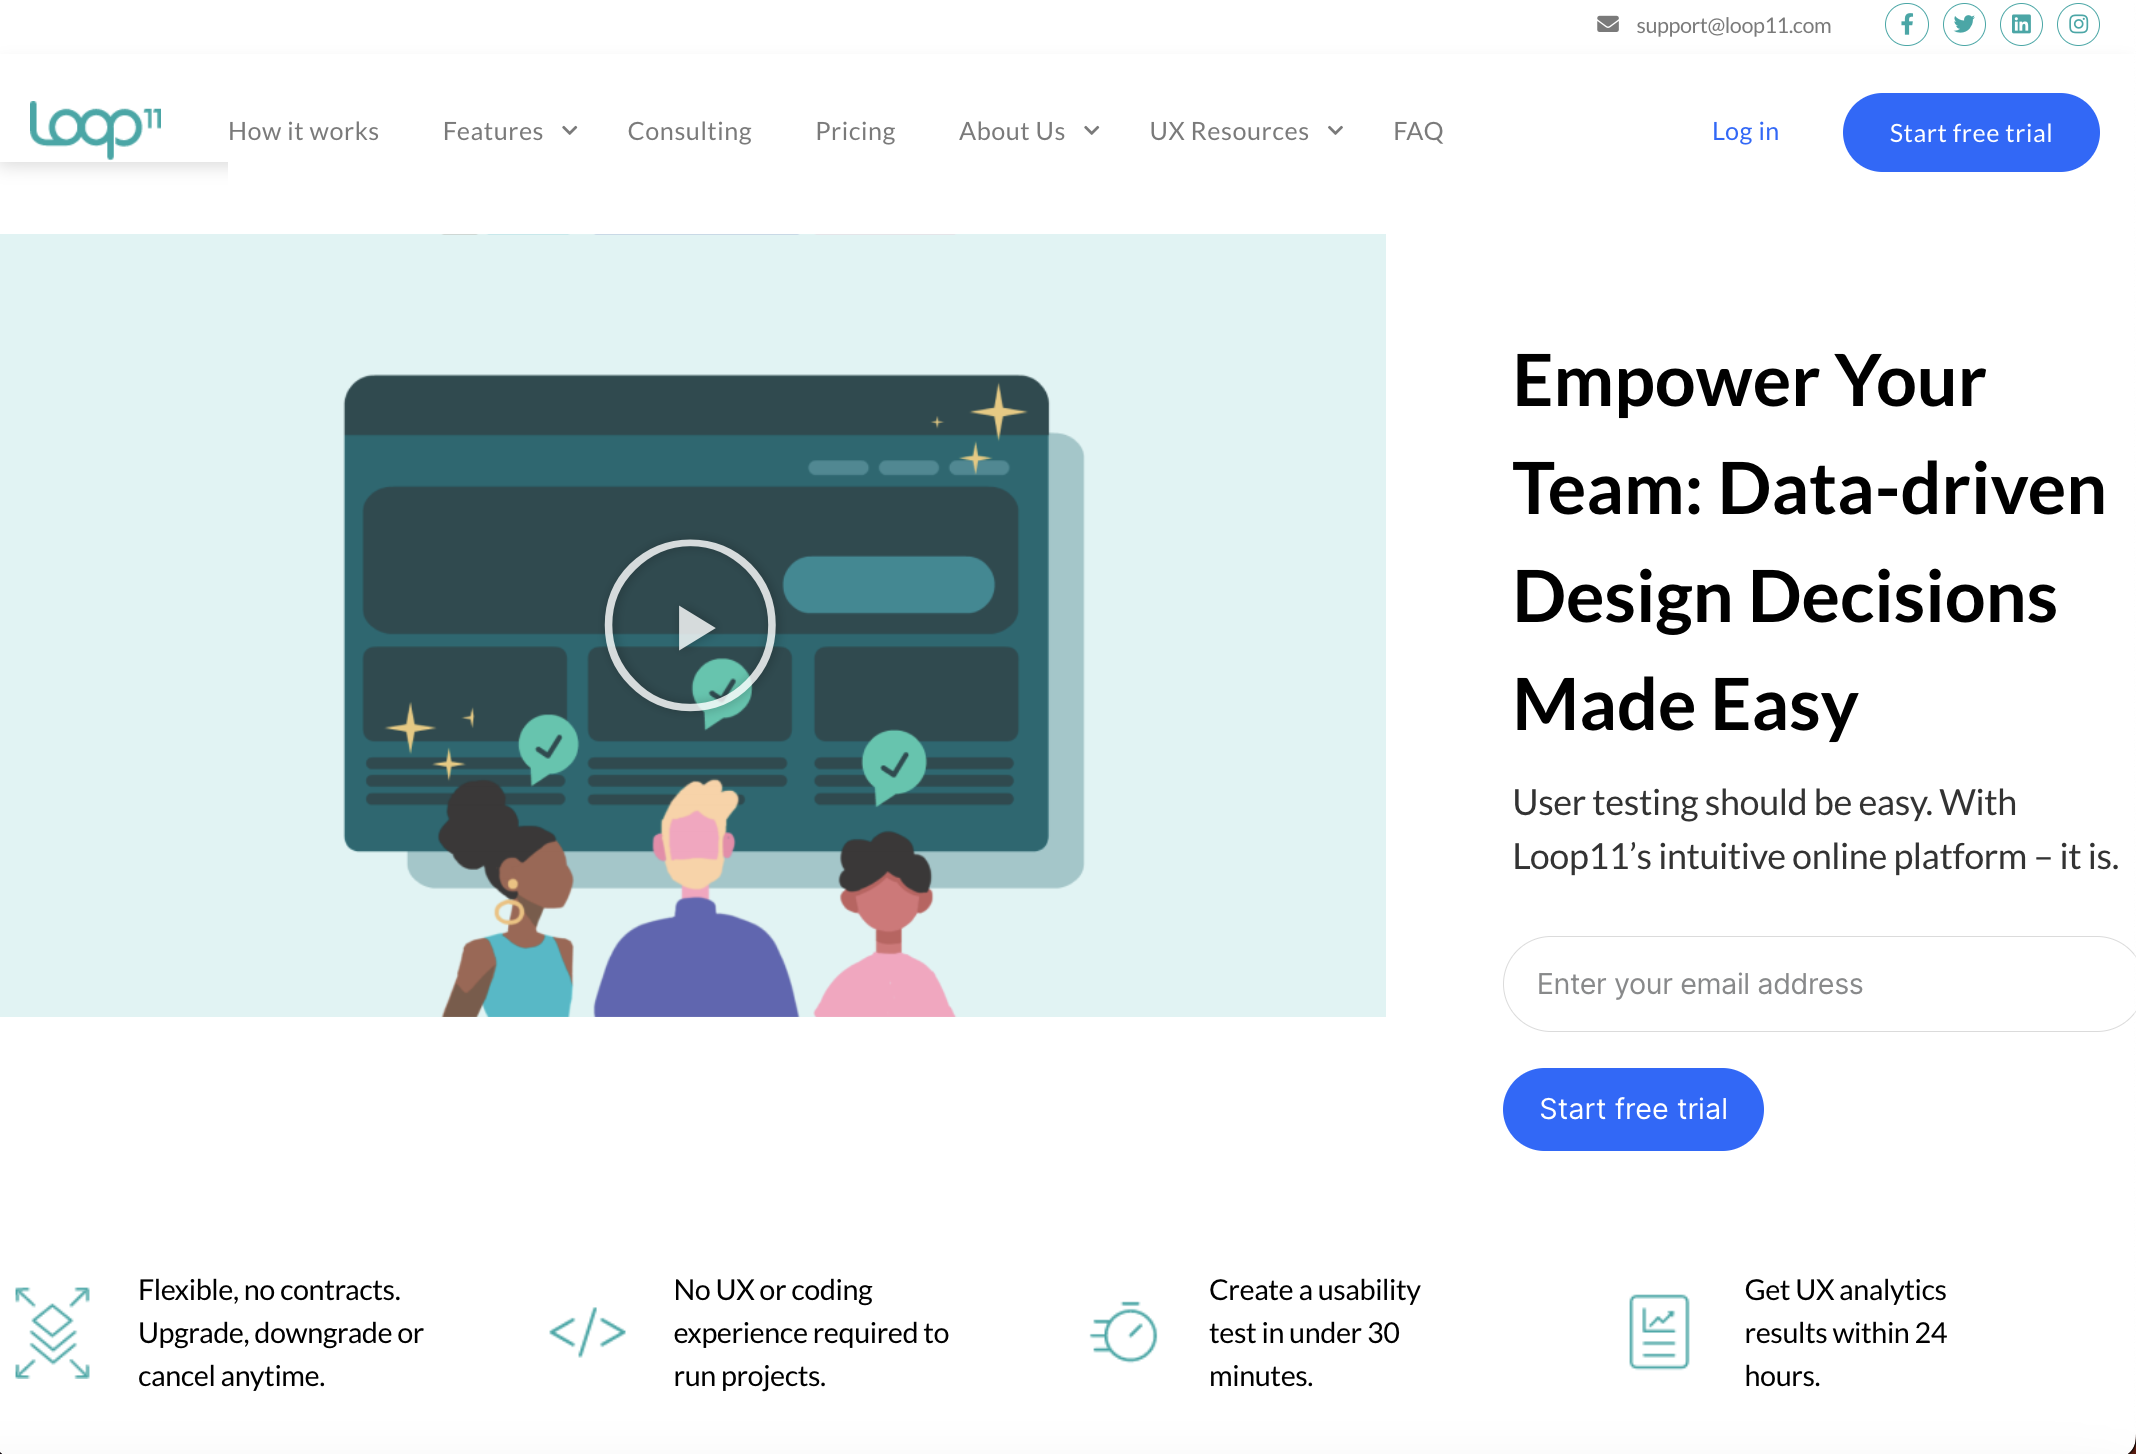This screenshot has width=2136, height=1454.
Task: Open the Twitter social icon
Action: coord(1964,24)
